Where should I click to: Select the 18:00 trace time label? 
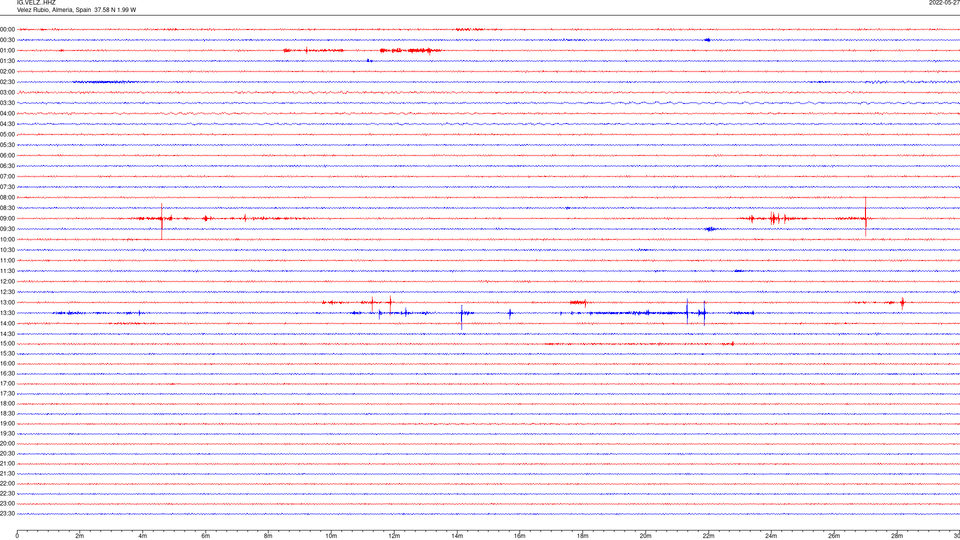[7, 403]
